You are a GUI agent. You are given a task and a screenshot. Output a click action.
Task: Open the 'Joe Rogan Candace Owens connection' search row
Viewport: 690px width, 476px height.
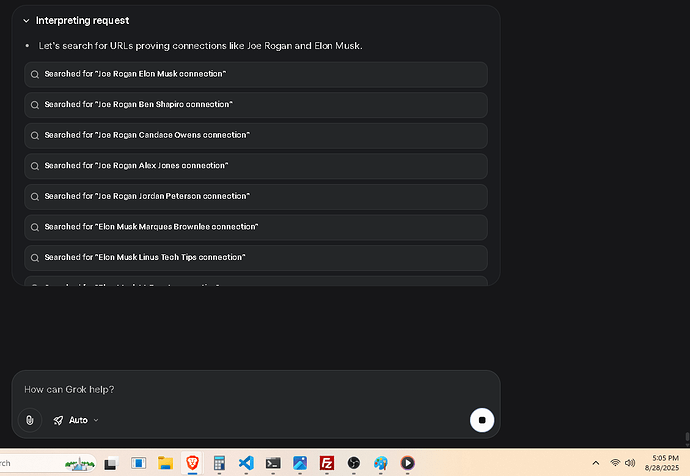(x=256, y=135)
